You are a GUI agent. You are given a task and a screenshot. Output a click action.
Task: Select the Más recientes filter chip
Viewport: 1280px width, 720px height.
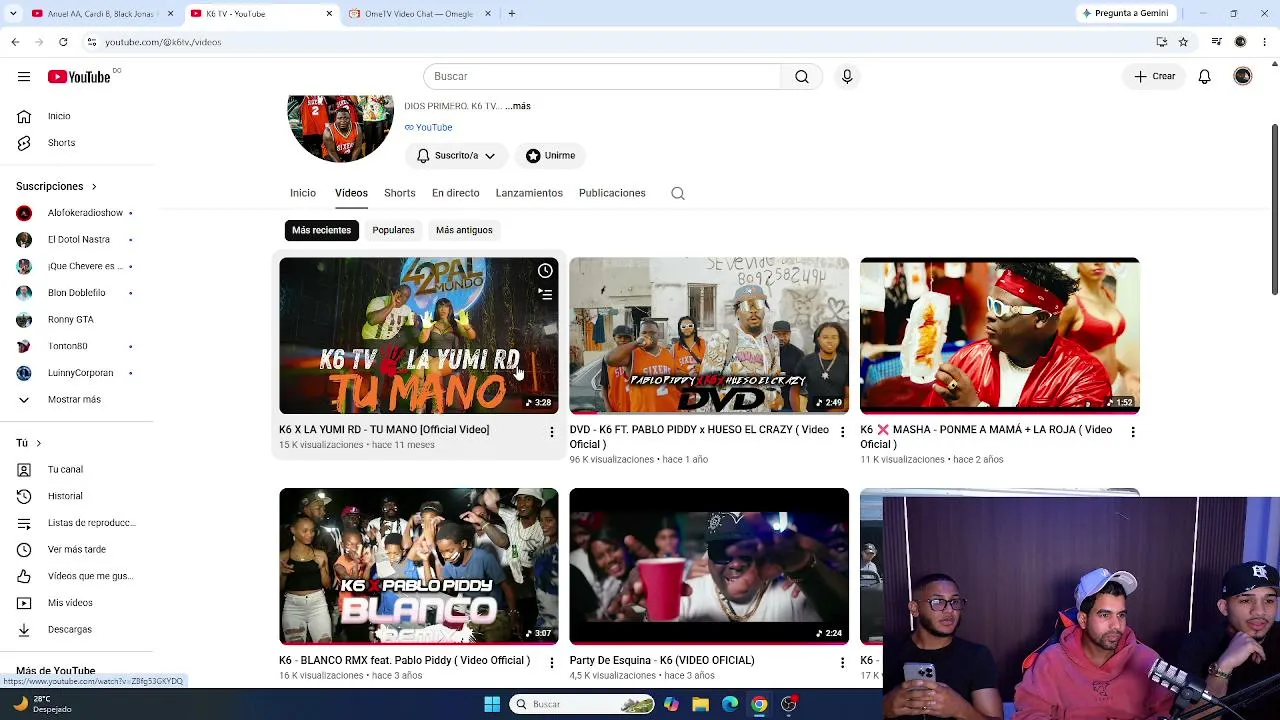[321, 230]
